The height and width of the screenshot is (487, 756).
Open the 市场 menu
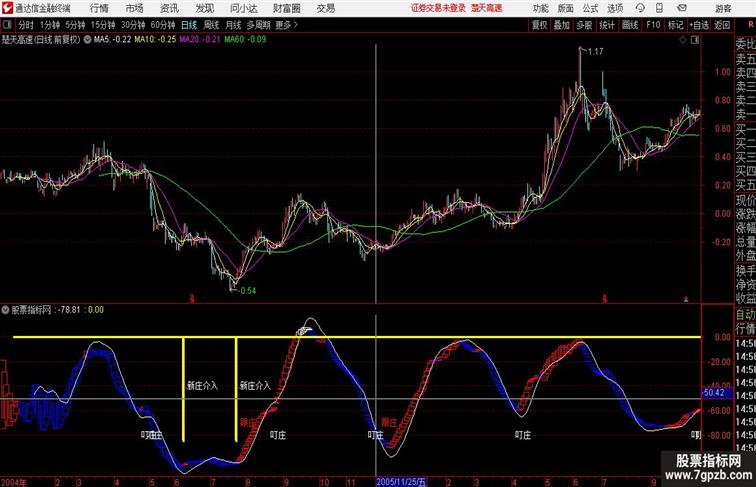pyautogui.click(x=134, y=8)
